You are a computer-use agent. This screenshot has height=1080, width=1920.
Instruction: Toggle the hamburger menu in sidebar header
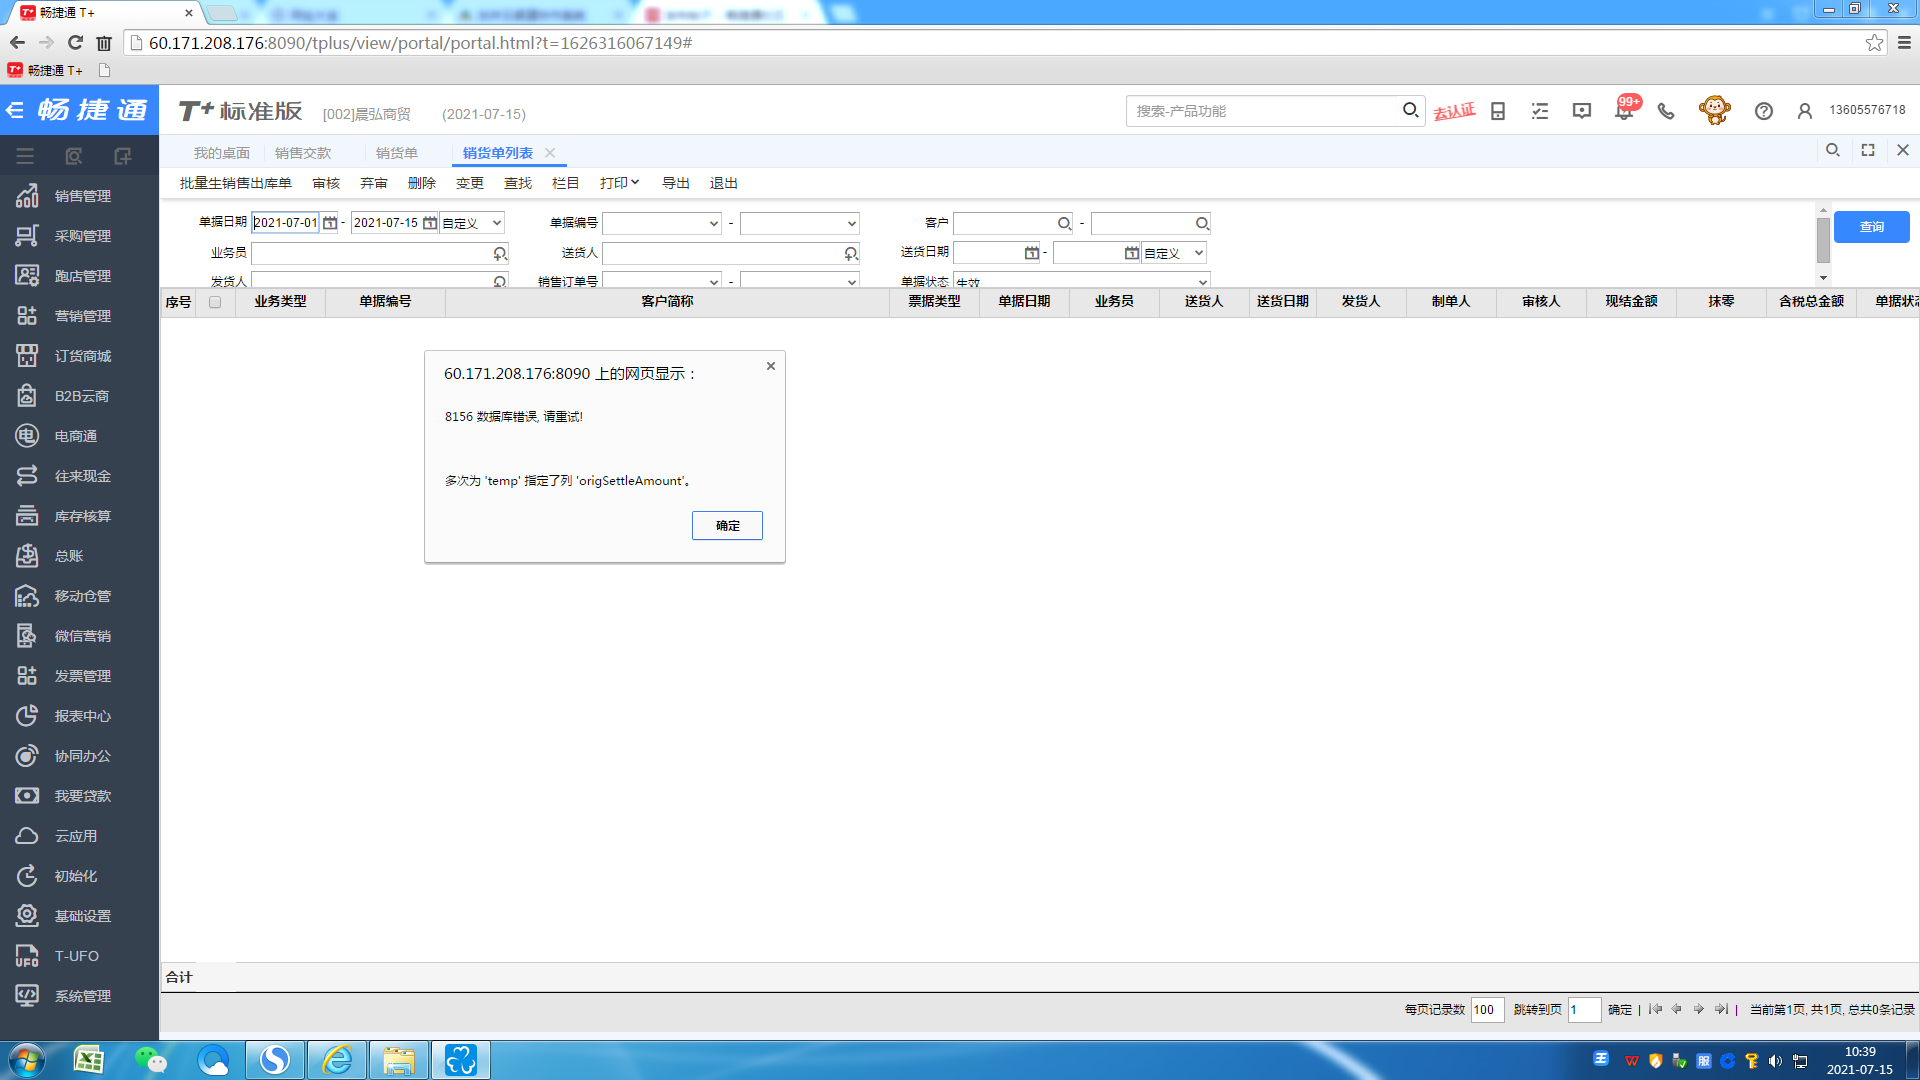pyautogui.click(x=25, y=156)
